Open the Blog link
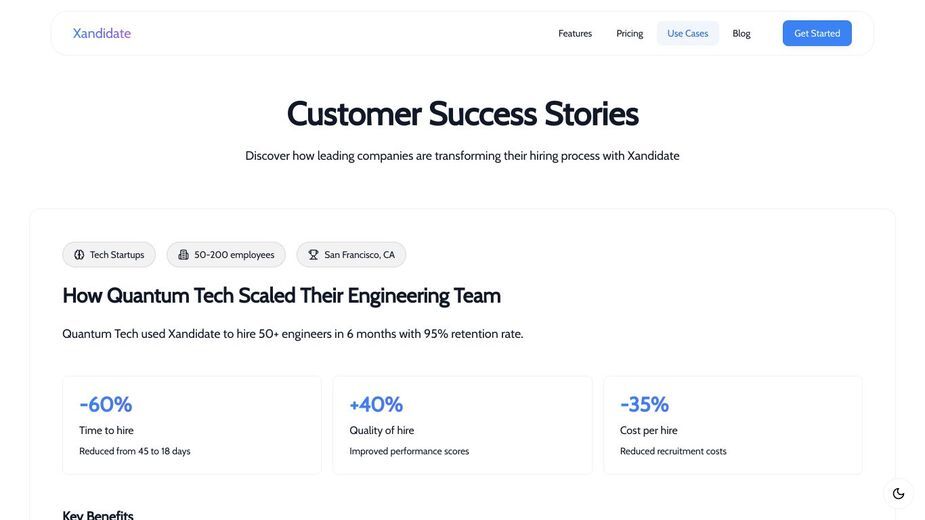This screenshot has height=520, width=925. [x=741, y=33]
